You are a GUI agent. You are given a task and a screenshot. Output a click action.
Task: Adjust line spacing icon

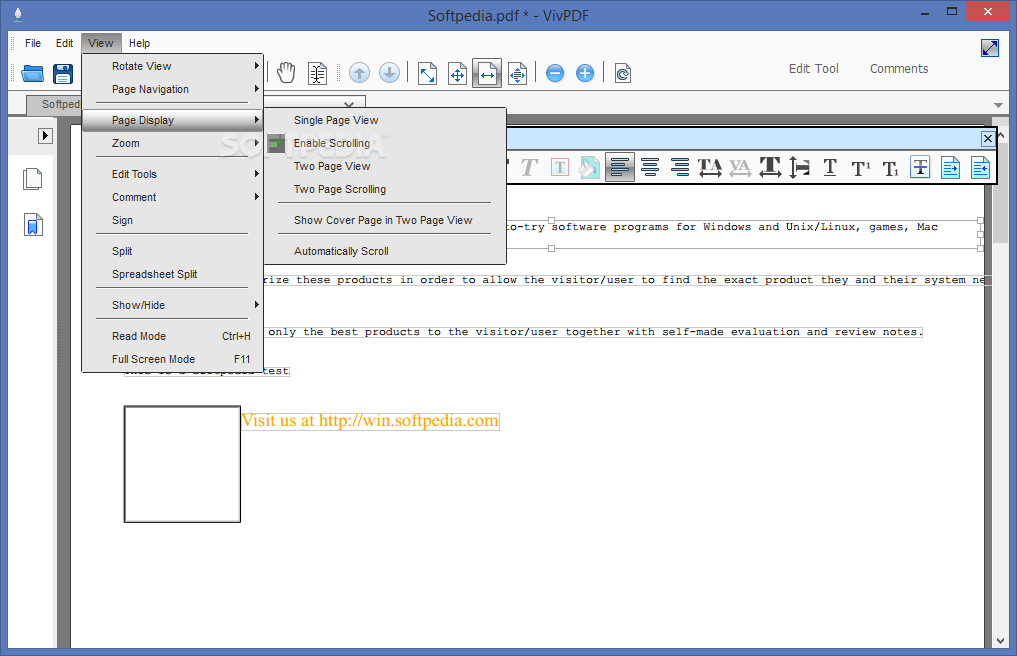[800, 167]
